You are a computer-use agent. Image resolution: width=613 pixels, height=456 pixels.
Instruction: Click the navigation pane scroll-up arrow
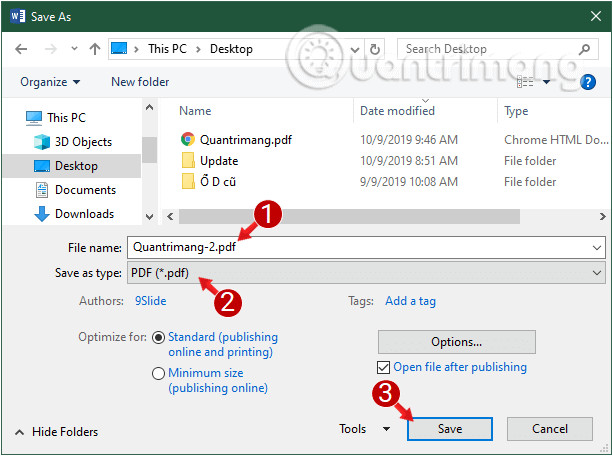coord(149,107)
